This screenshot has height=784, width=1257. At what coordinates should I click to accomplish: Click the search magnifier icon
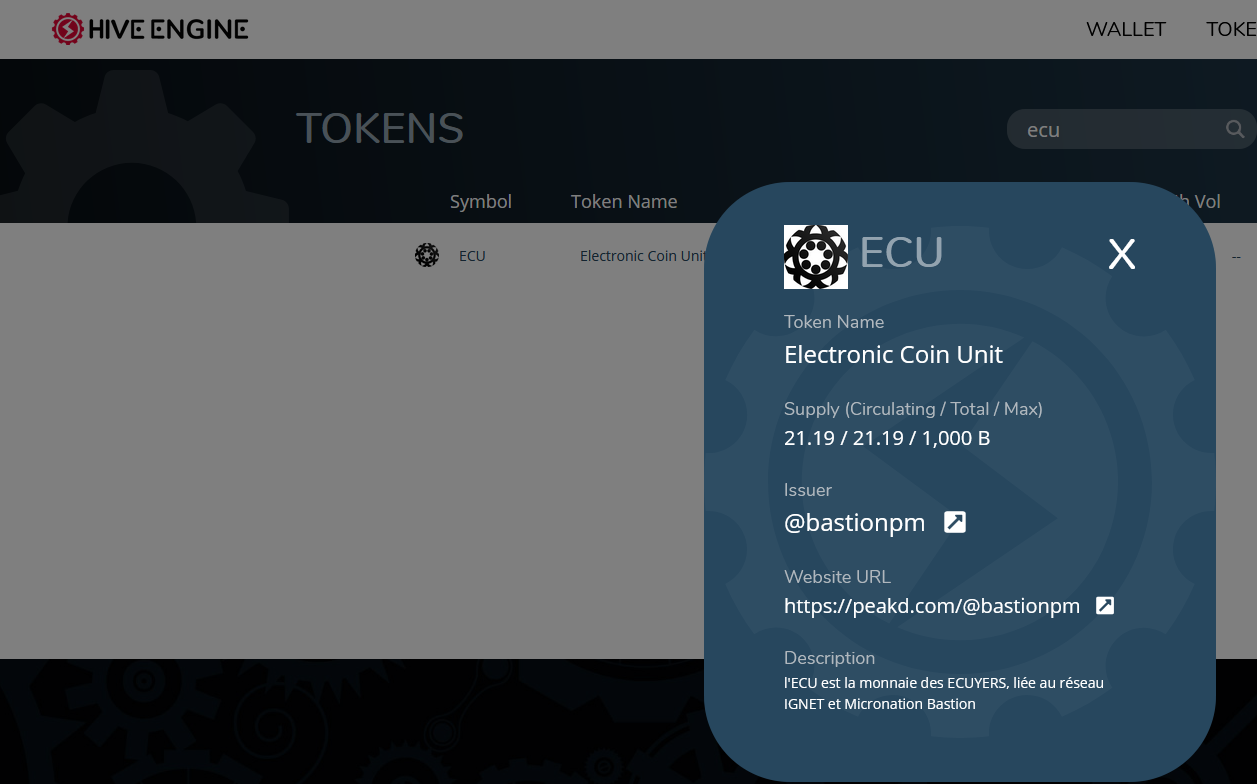click(x=1235, y=129)
